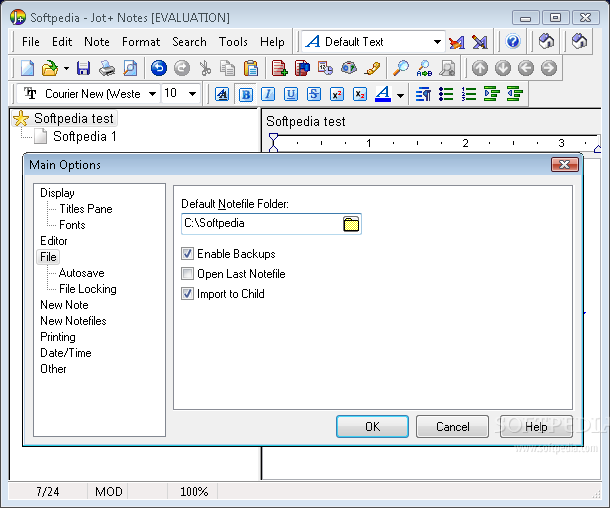This screenshot has width=610, height=508.
Task: Click the folder browse button beside C:\Softpedia
Action: (x=351, y=224)
